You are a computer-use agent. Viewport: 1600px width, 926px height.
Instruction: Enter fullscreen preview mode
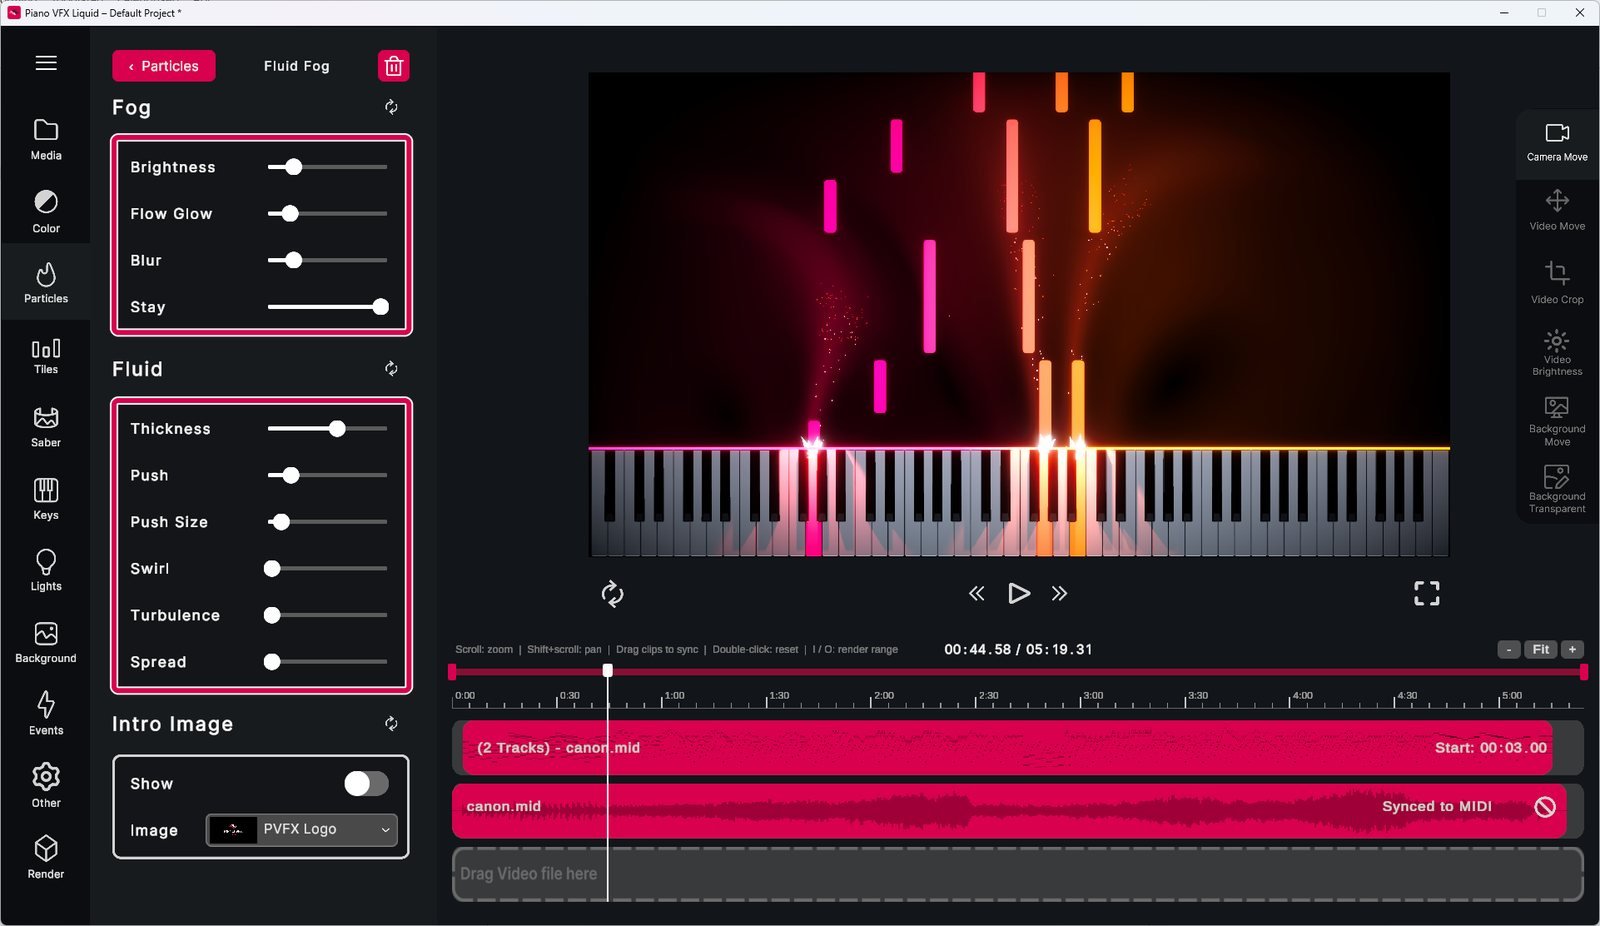point(1427,594)
